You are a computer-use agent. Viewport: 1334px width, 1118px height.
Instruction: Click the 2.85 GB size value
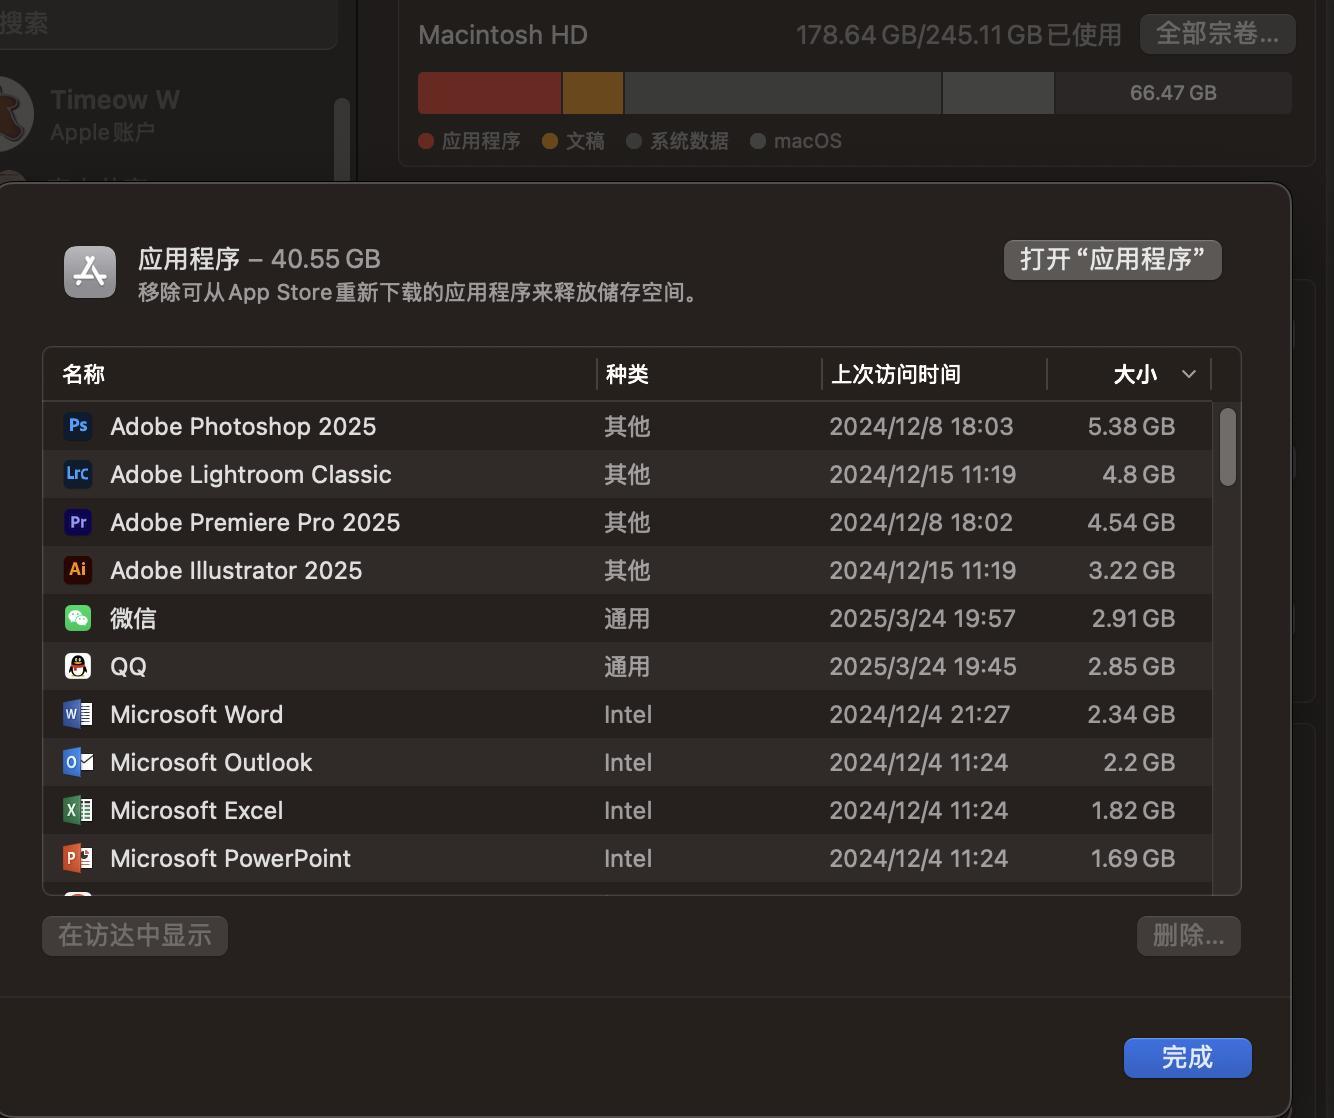click(1131, 666)
